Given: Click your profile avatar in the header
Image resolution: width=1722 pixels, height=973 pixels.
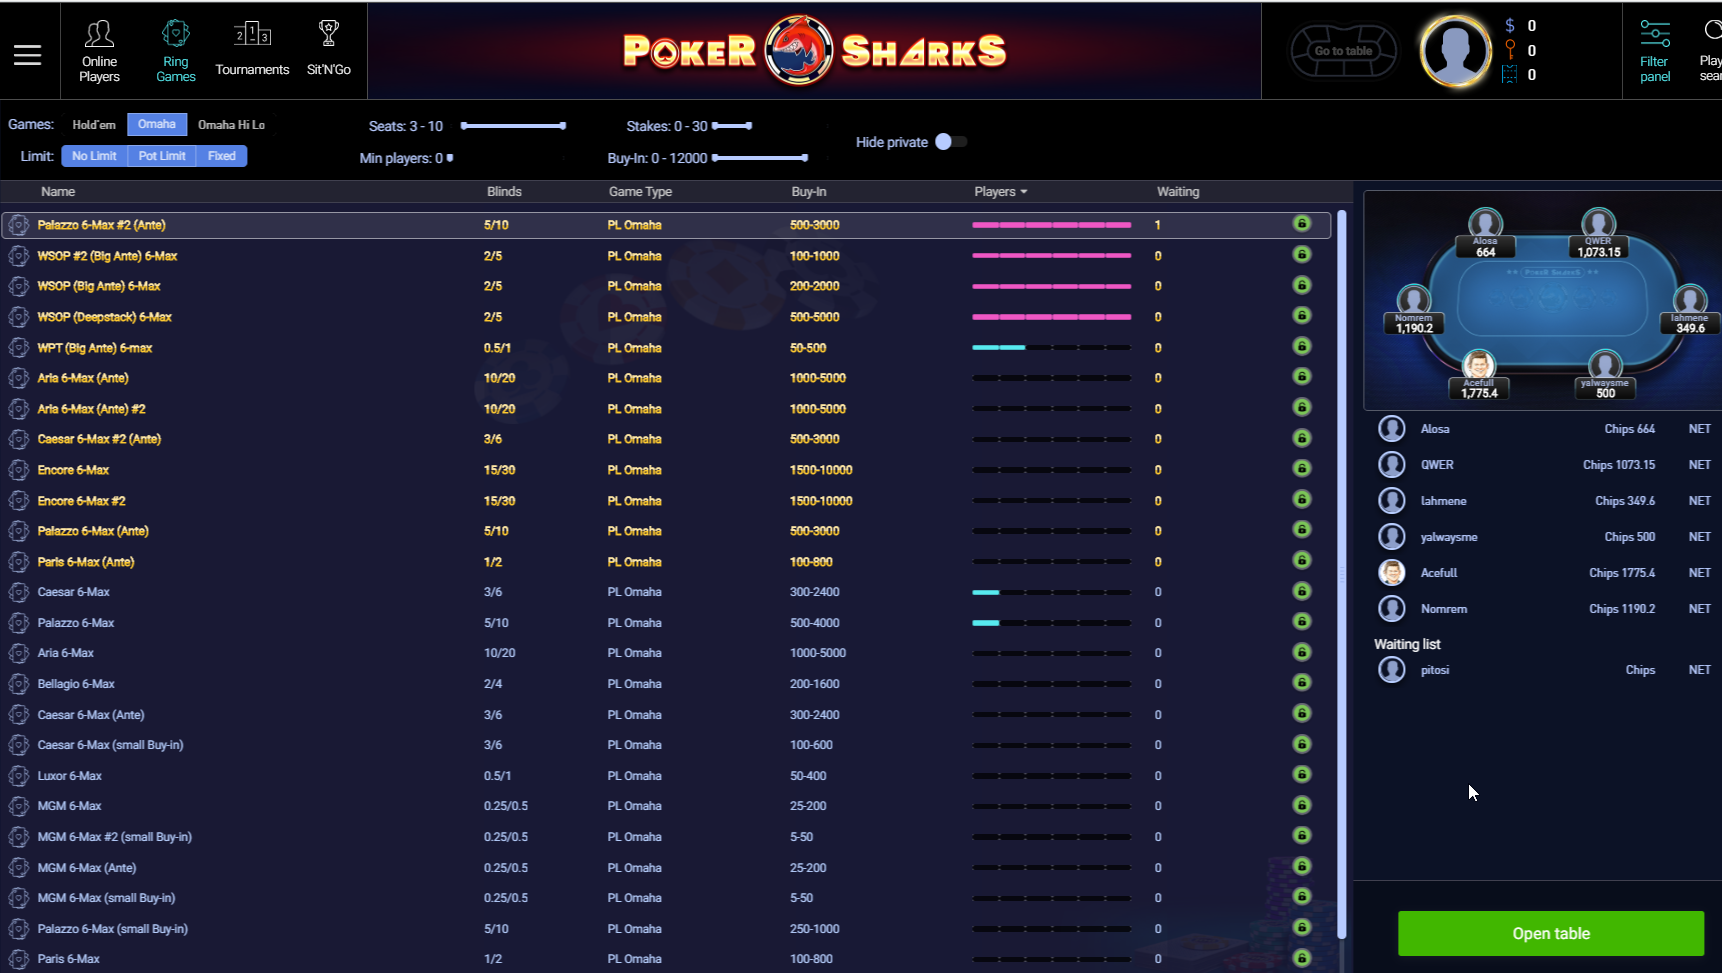Looking at the screenshot, I should pos(1456,51).
